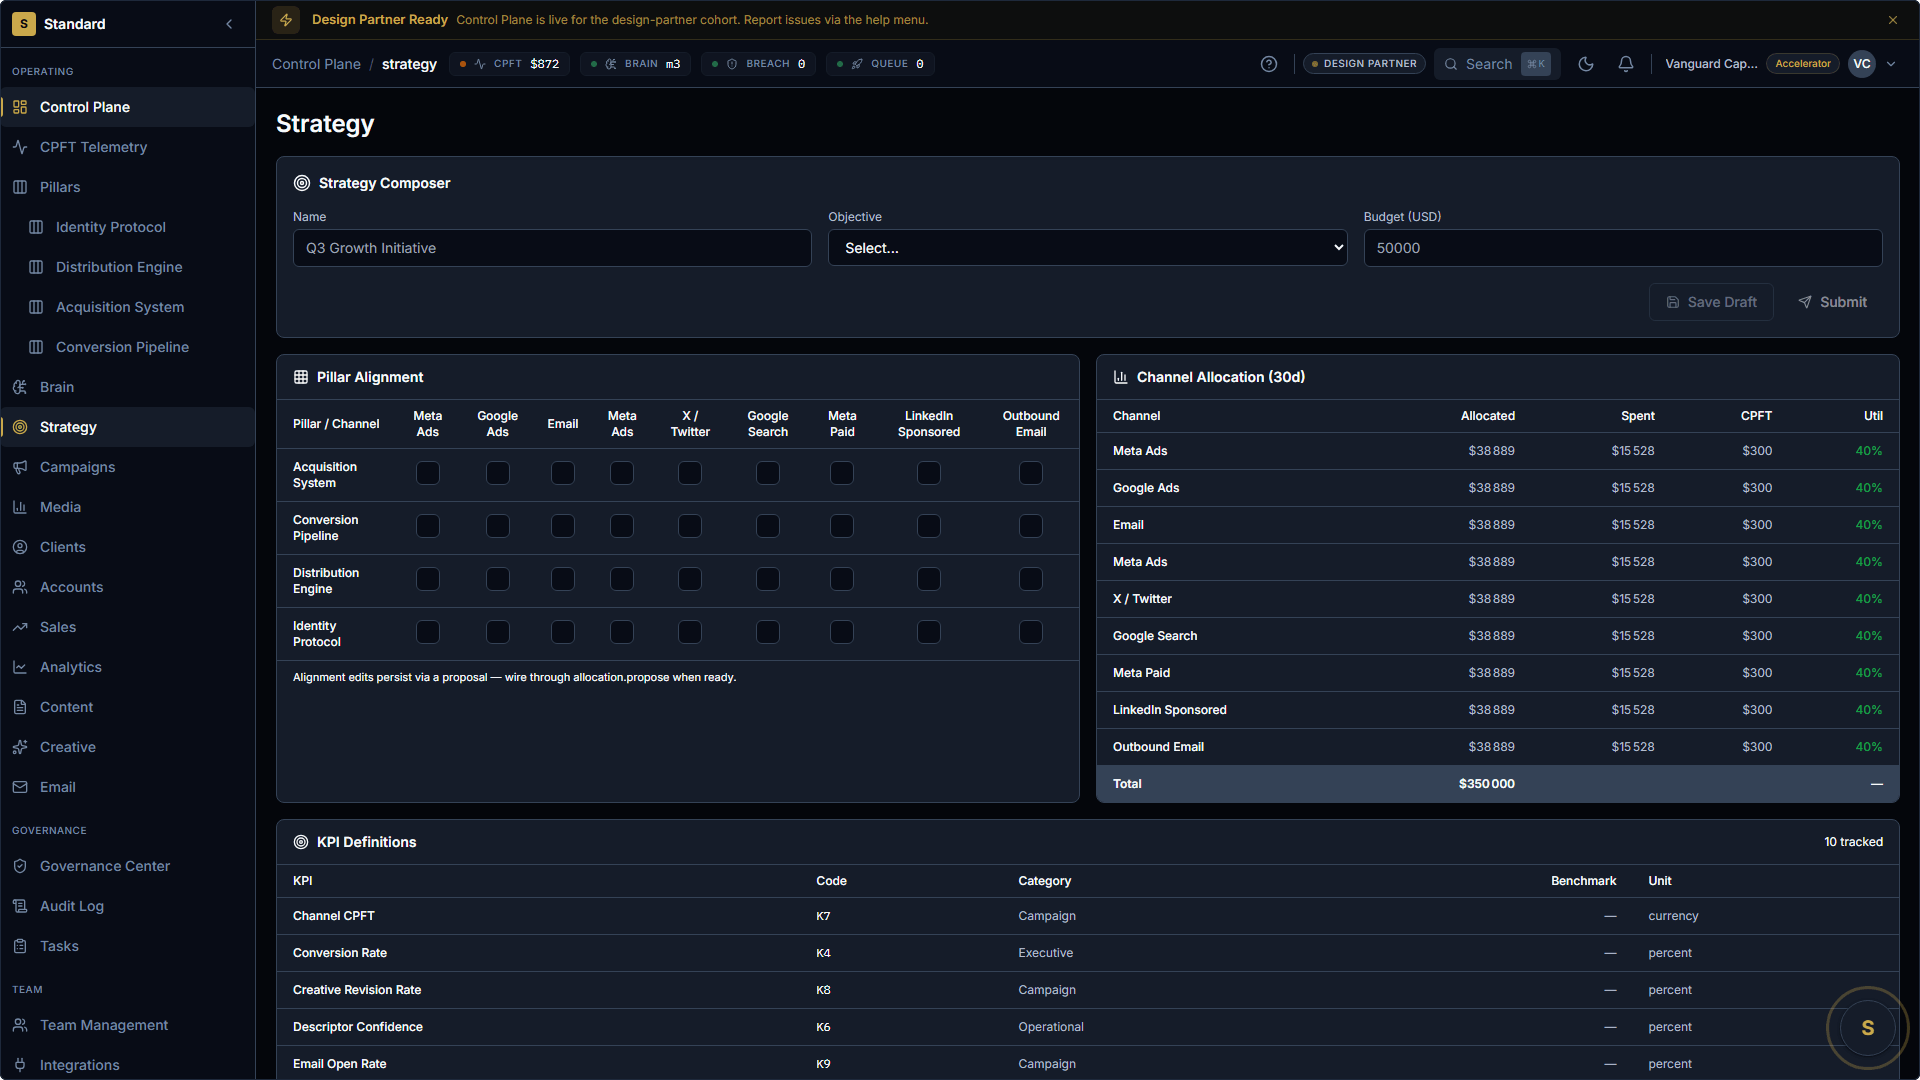Click the VC user avatar

[x=1862, y=64]
